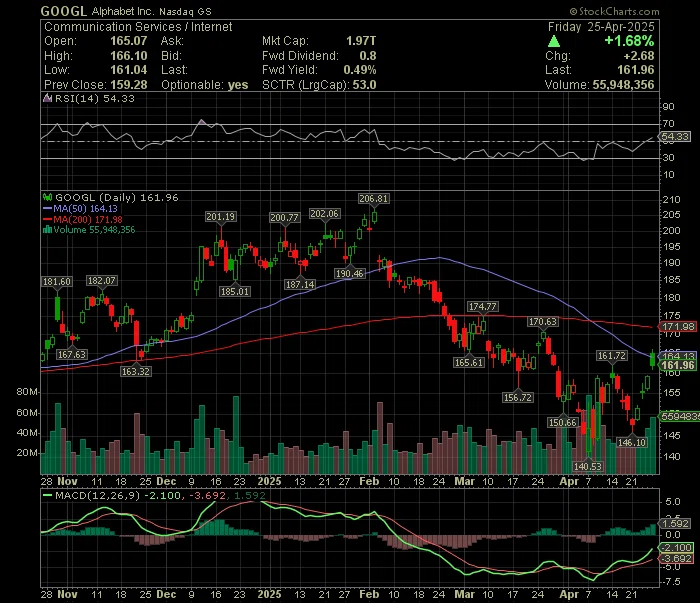This screenshot has height=603, width=700.
Task: Click the low price label '185.01'
Action: coord(235,291)
